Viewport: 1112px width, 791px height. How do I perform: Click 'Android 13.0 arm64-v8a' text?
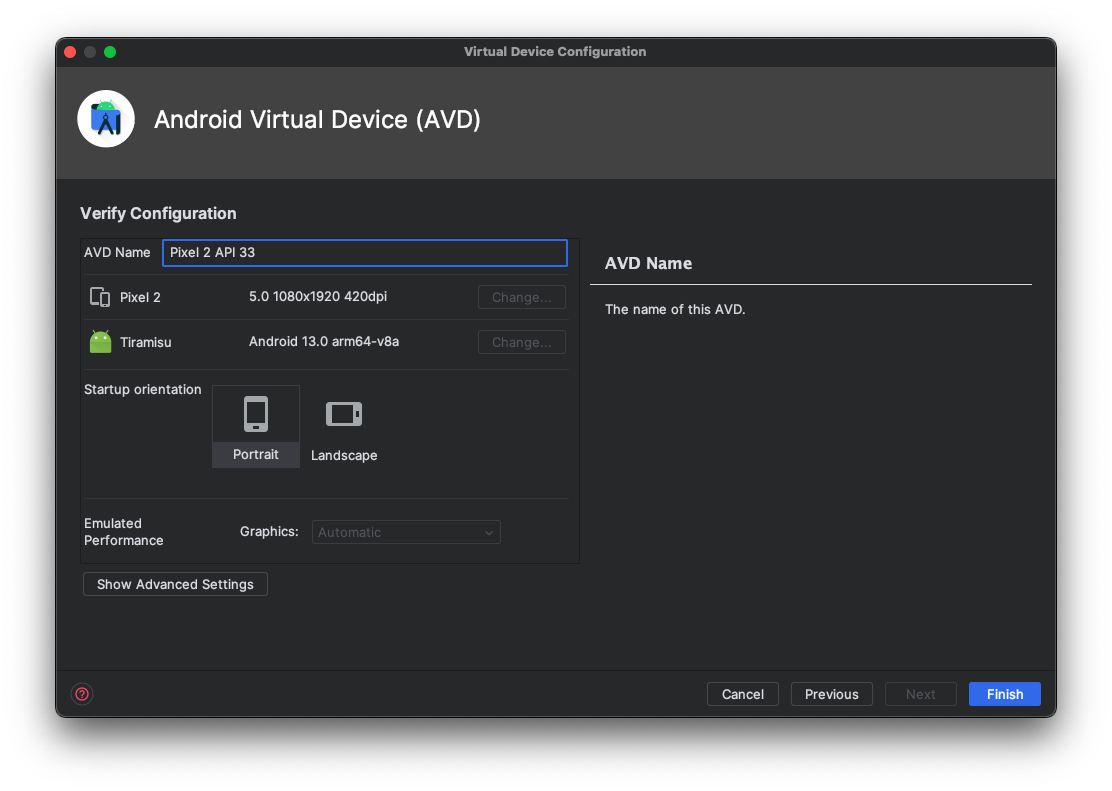324,341
